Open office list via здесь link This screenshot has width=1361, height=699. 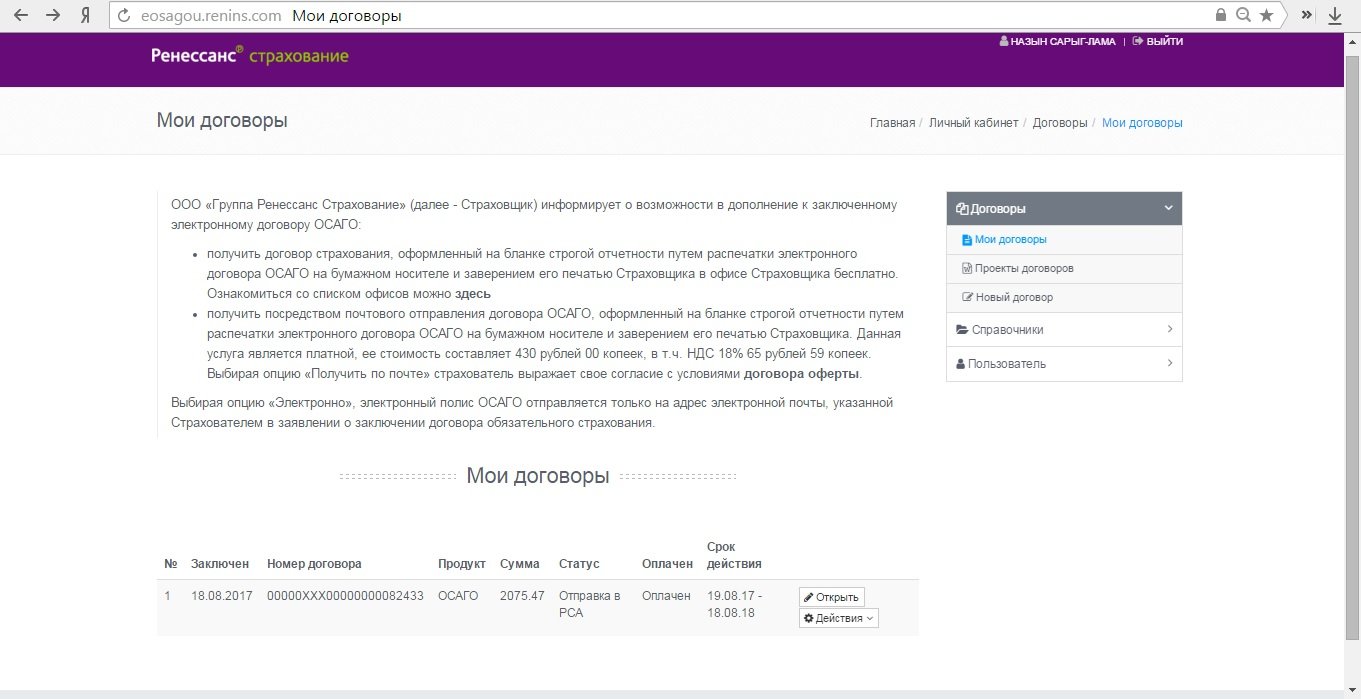click(473, 294)
